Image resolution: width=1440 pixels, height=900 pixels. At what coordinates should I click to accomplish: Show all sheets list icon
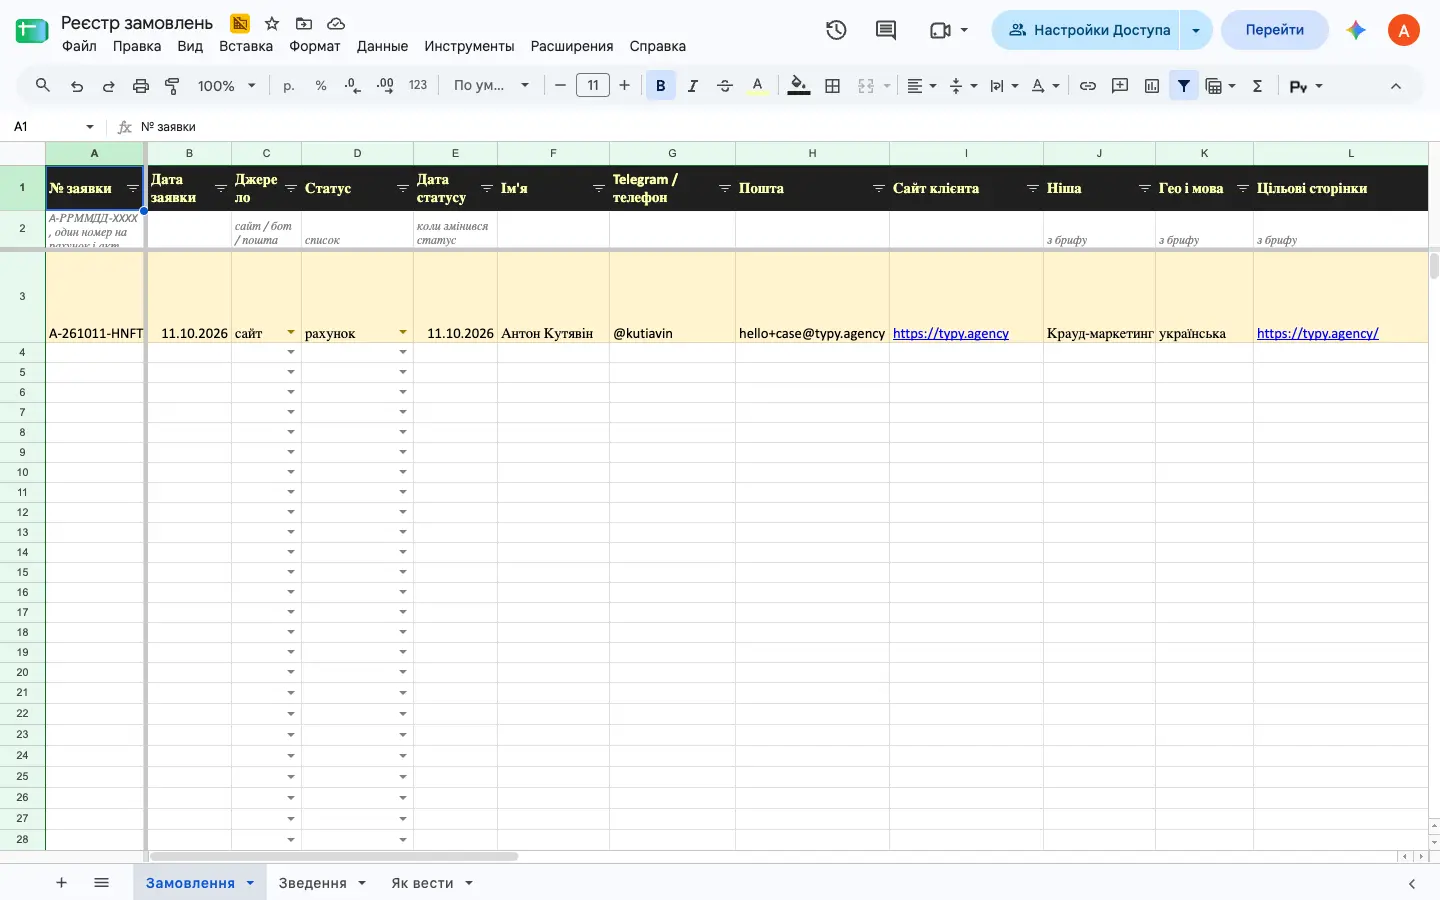(101, 883)
